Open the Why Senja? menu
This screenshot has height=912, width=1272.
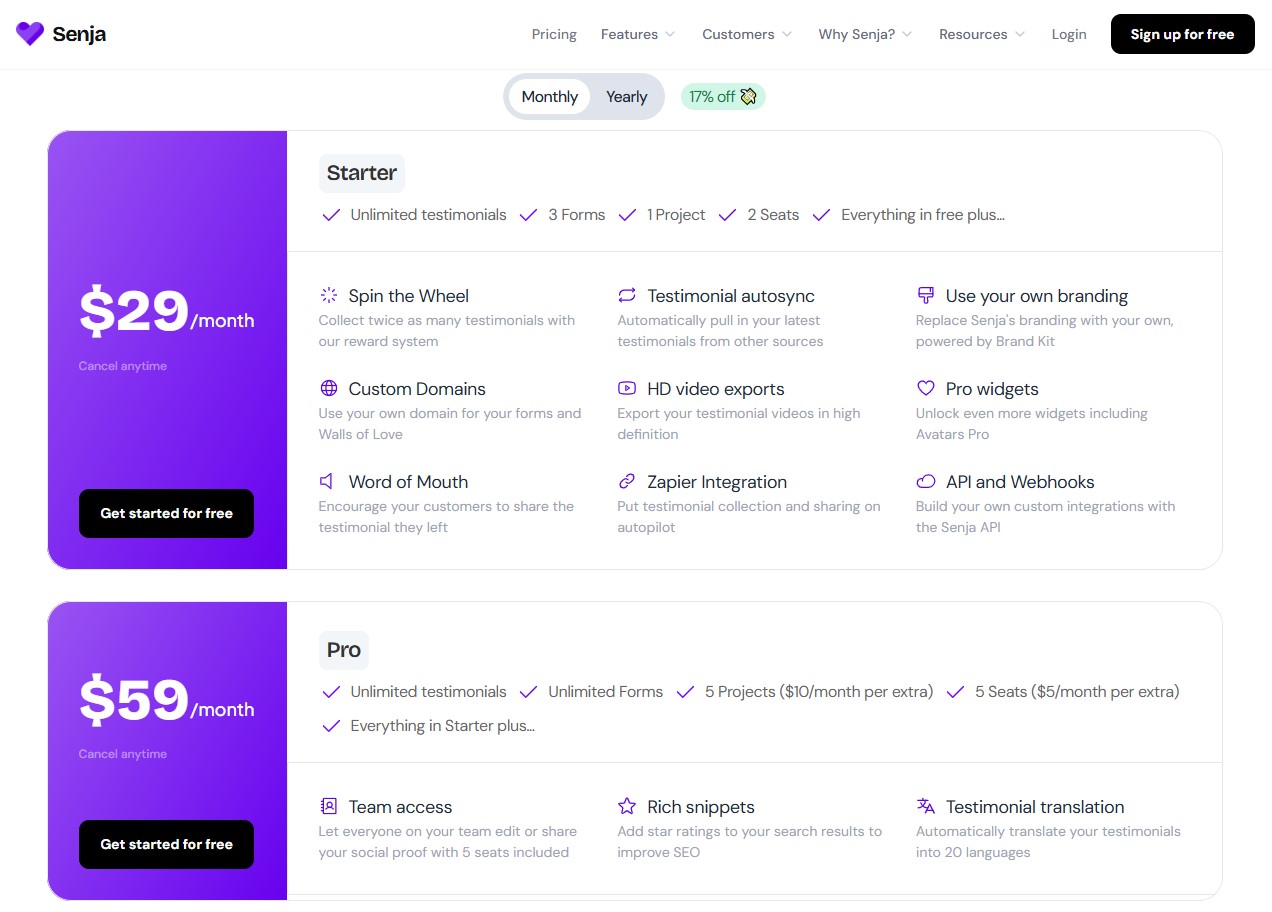click(865, 34)
